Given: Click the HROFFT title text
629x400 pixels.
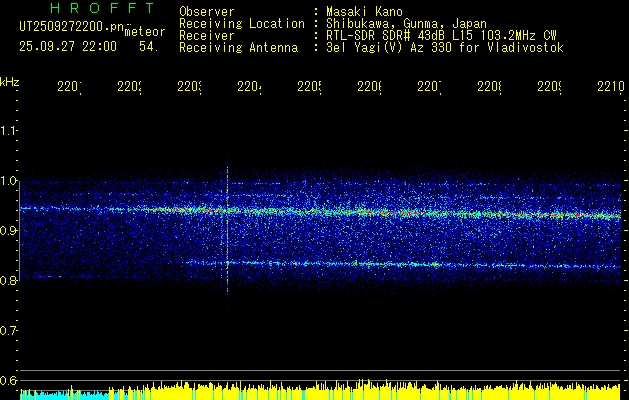Looking at the screenshot, I should [x=102, y=8].
